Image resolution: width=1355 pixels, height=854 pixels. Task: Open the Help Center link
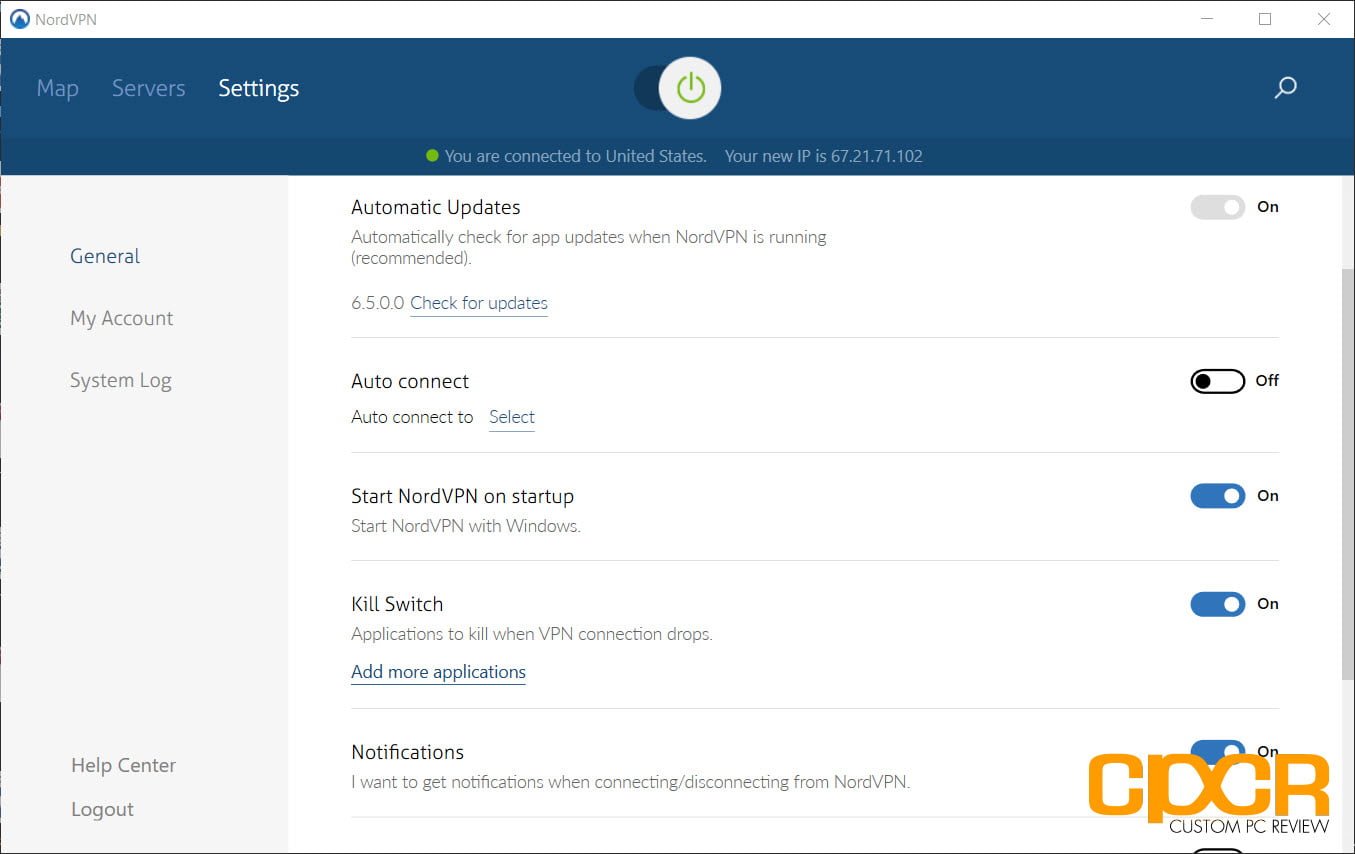pos(123,765)
